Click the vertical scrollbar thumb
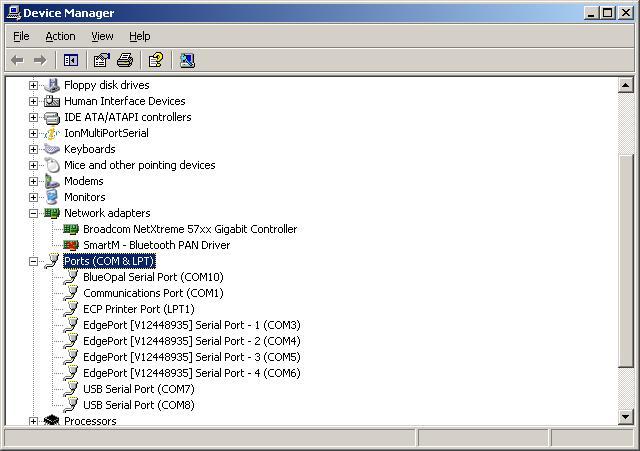This screenshot has height=451, width=640. [625, 261]
